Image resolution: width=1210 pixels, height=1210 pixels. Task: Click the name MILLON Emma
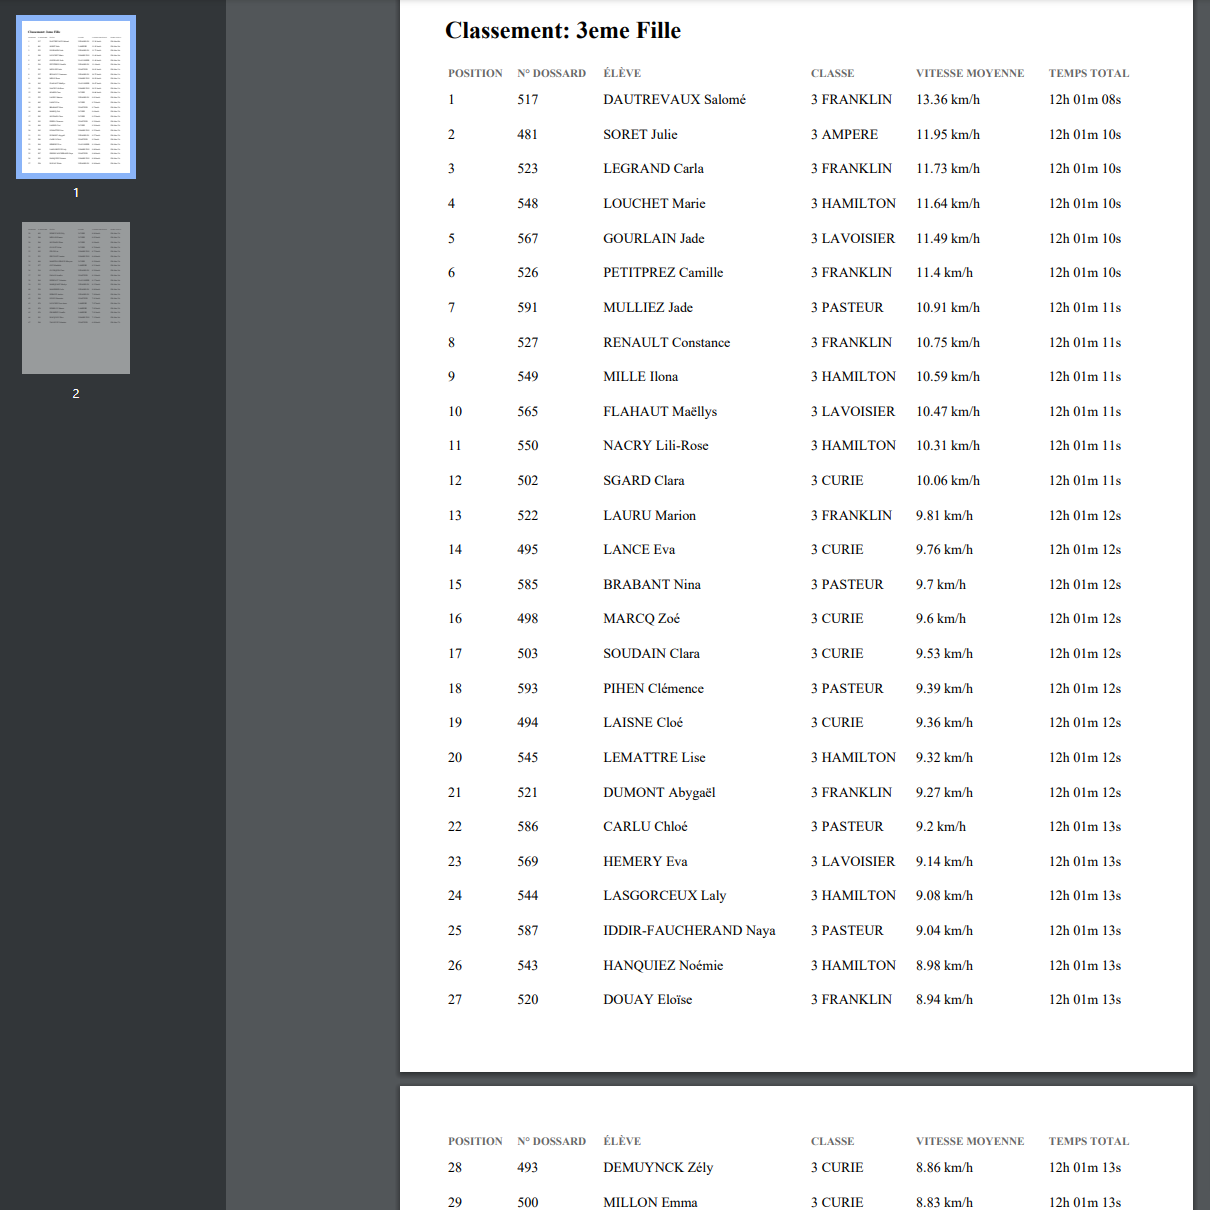(x=650, y=1202)
